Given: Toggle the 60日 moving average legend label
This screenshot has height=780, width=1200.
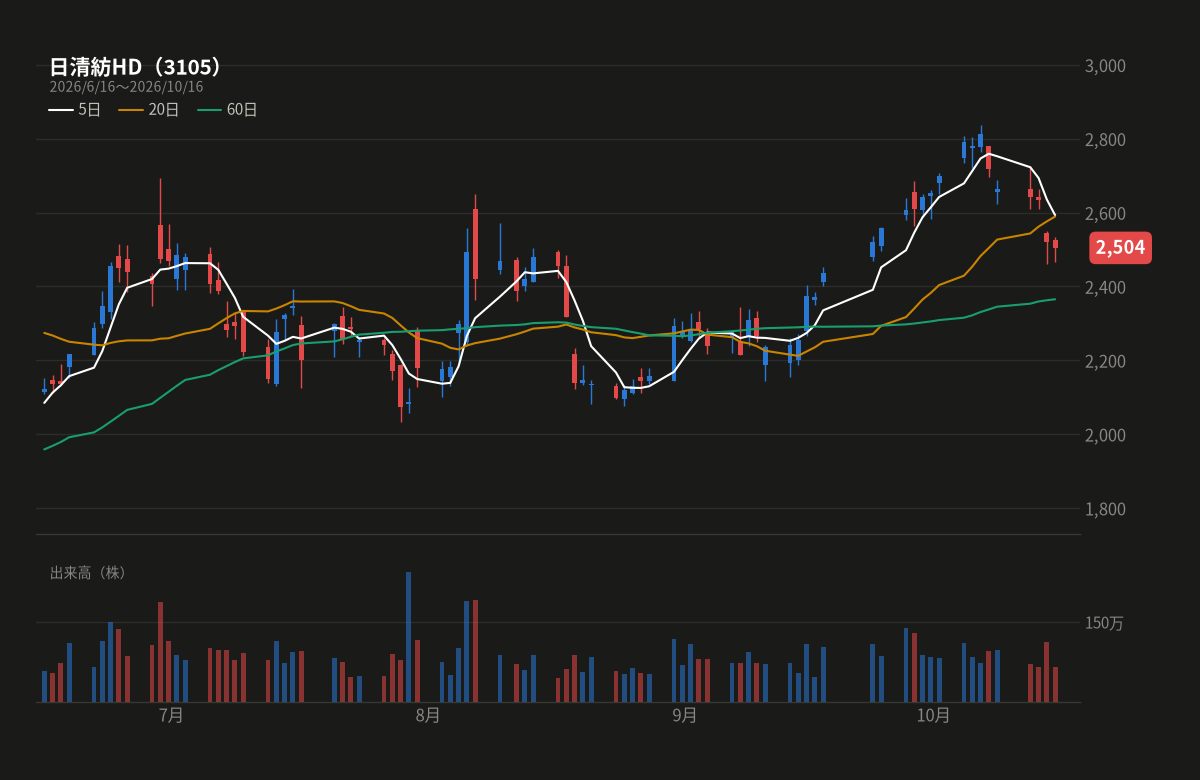Looking at the screenshot, I should [242, 110].
